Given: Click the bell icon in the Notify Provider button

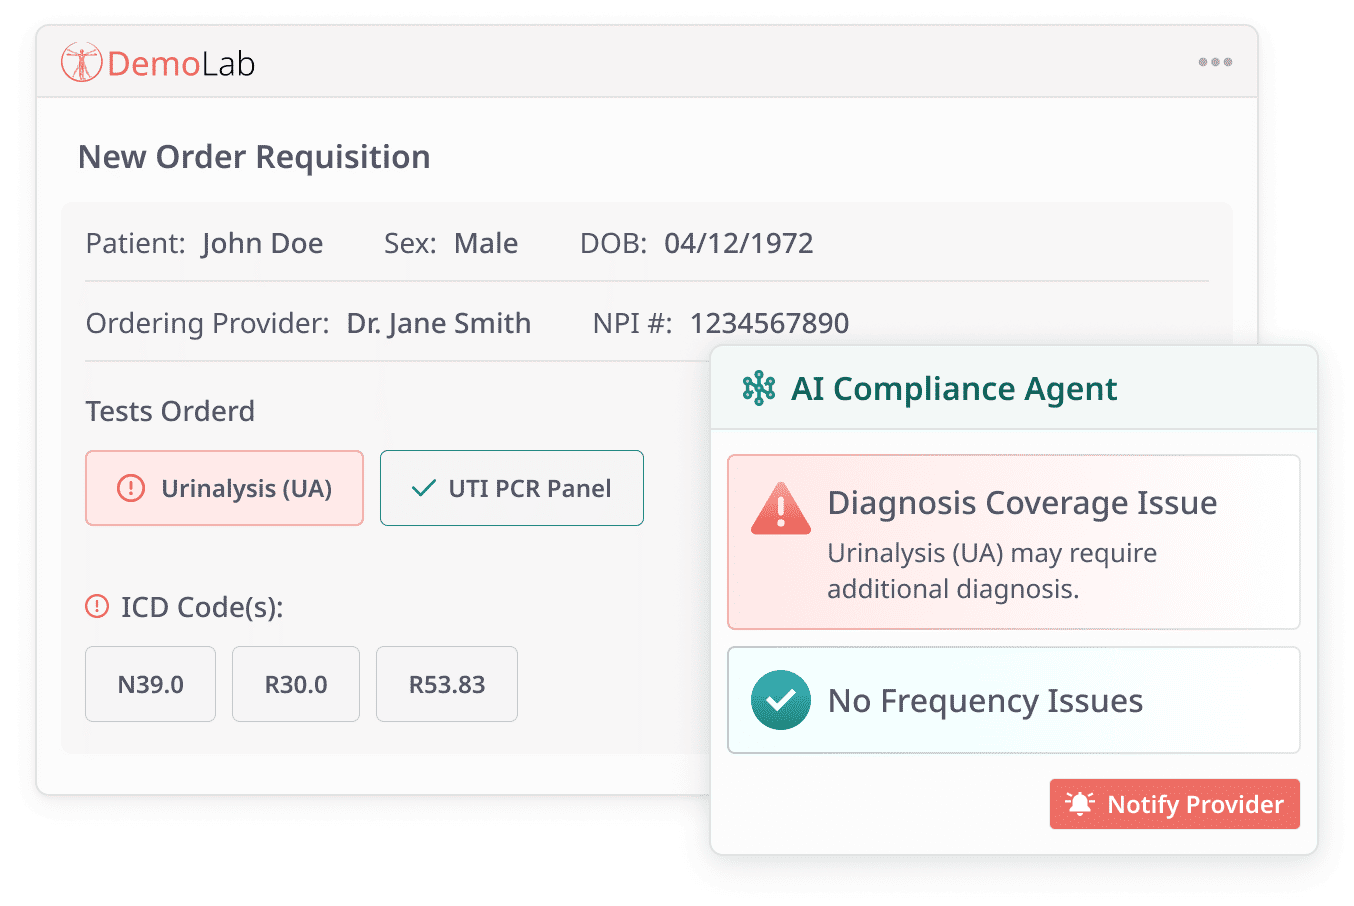Looking at the screenshot, I should pyautogui.click(x=1080, y=804).
